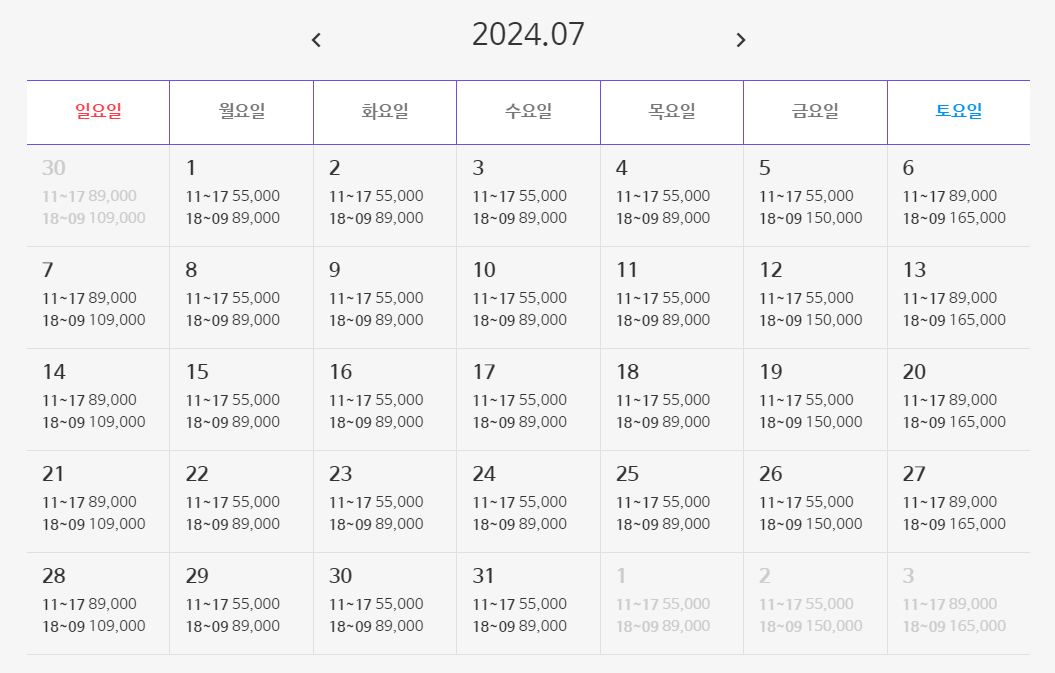Click greyed-out June 30 date cell

coord(98,196)
